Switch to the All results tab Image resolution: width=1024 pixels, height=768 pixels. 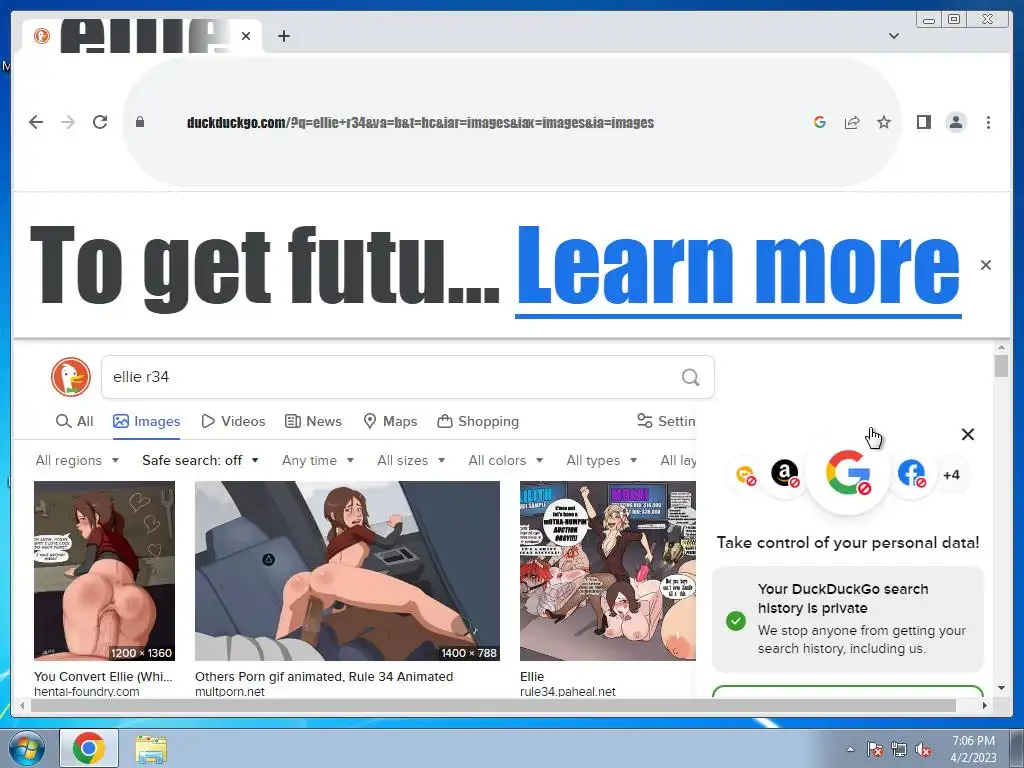click(x=74, y=421)
